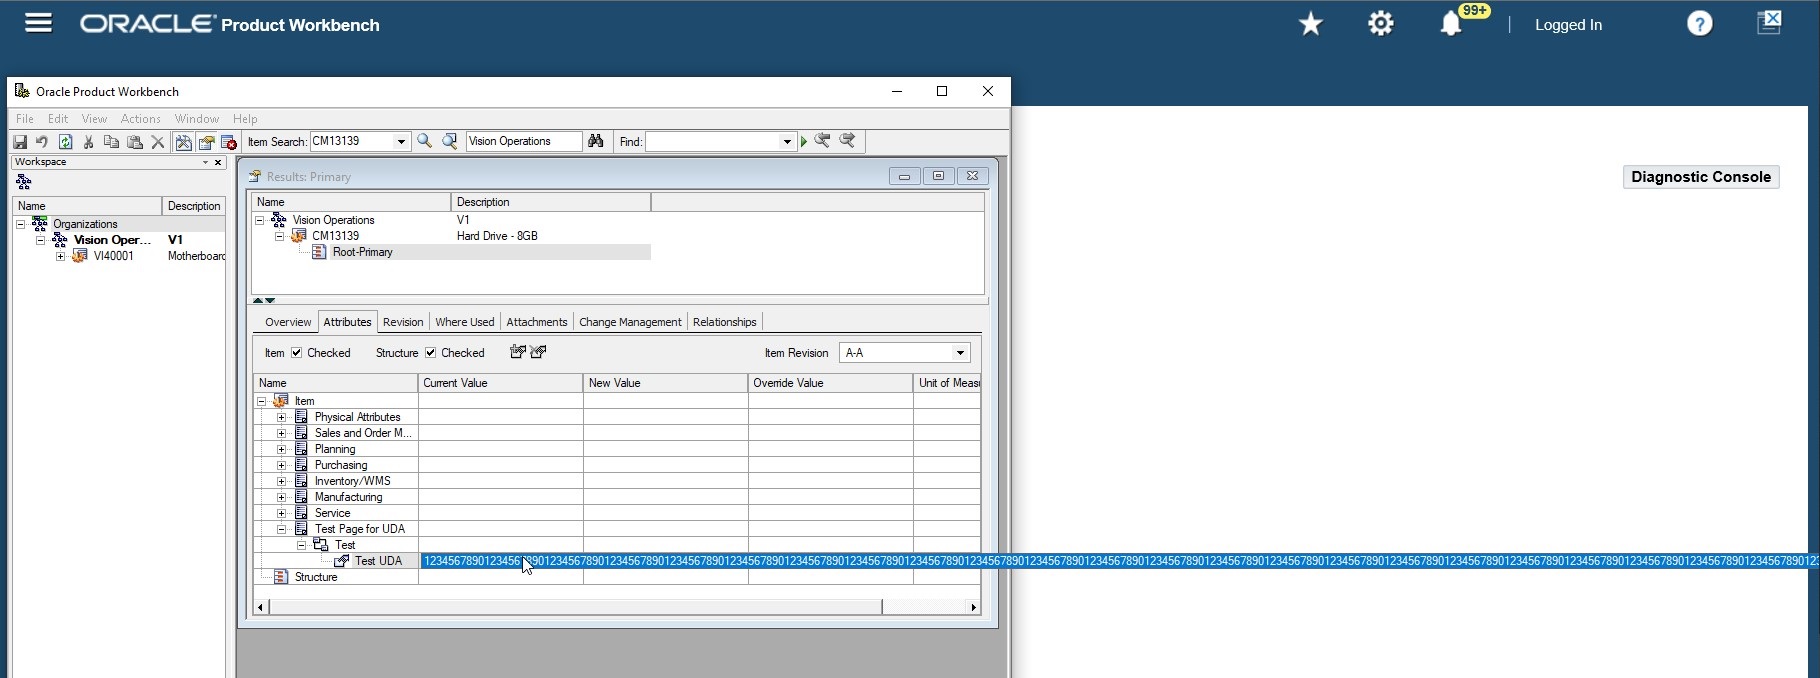
Task: Open the Edit menu
Action: tap(58, 119)
